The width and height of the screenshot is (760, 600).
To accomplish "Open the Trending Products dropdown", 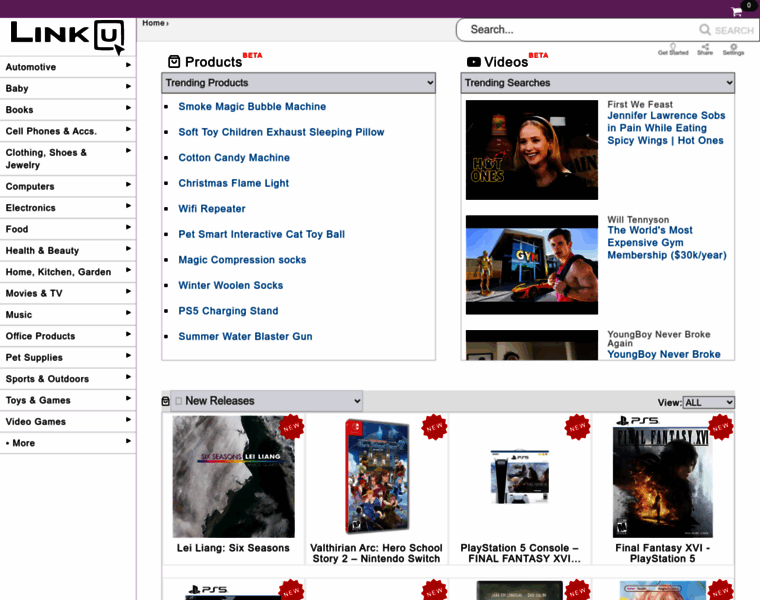I will [298, 83].
